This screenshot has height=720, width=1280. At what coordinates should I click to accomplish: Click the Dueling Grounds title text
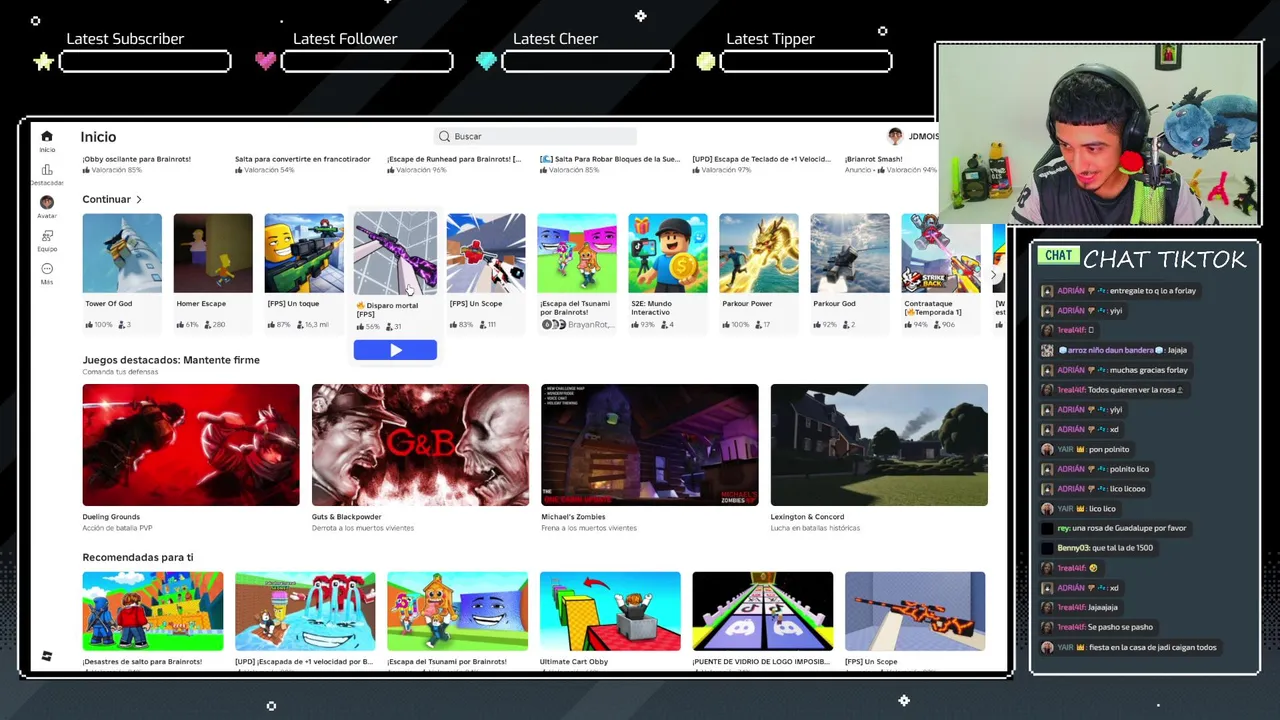click(x=111, y=517)
